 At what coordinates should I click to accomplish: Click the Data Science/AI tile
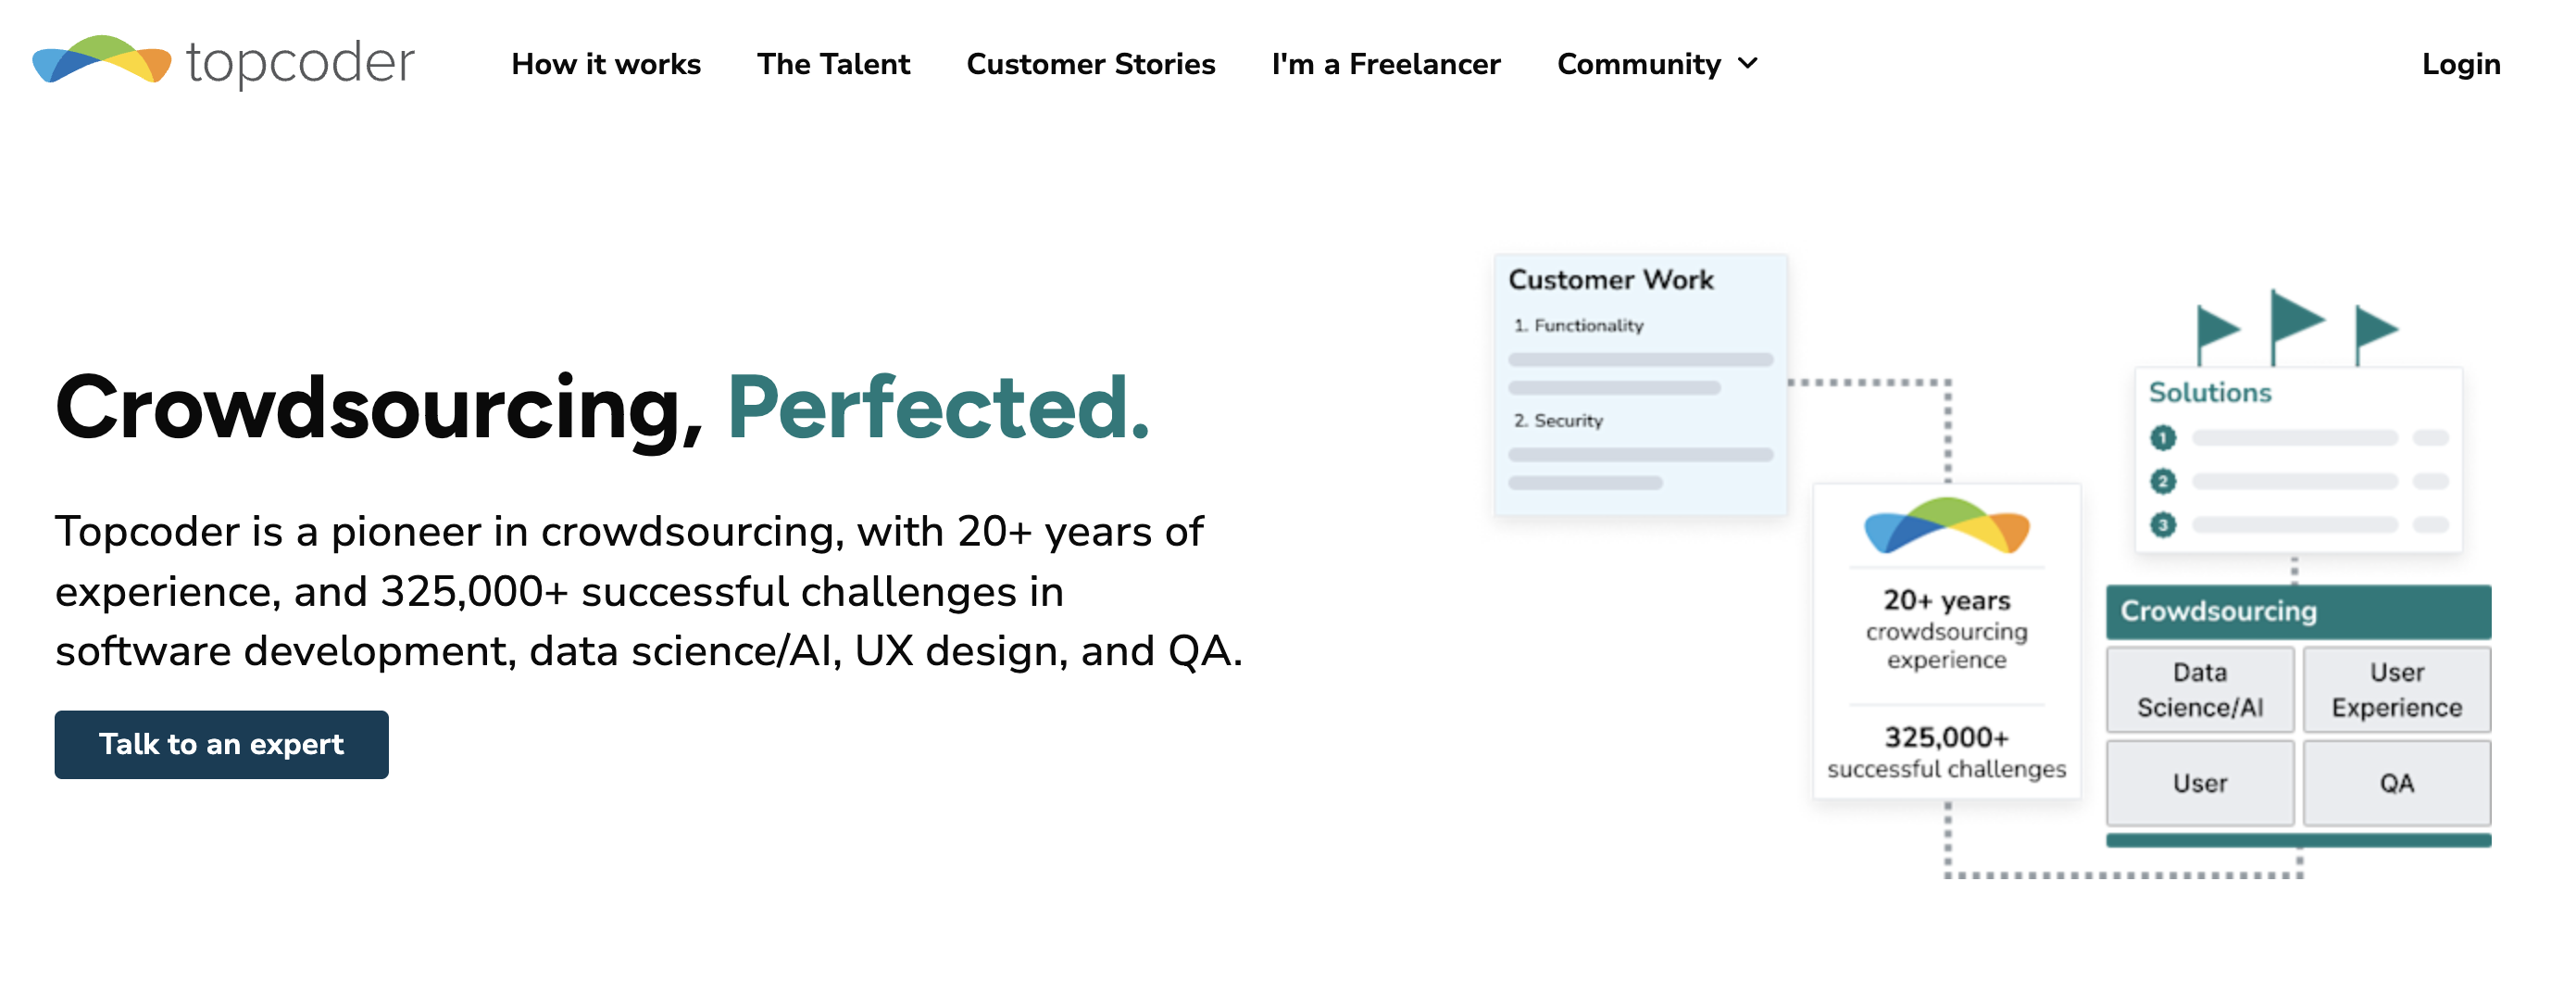[x=2199, y=690]
